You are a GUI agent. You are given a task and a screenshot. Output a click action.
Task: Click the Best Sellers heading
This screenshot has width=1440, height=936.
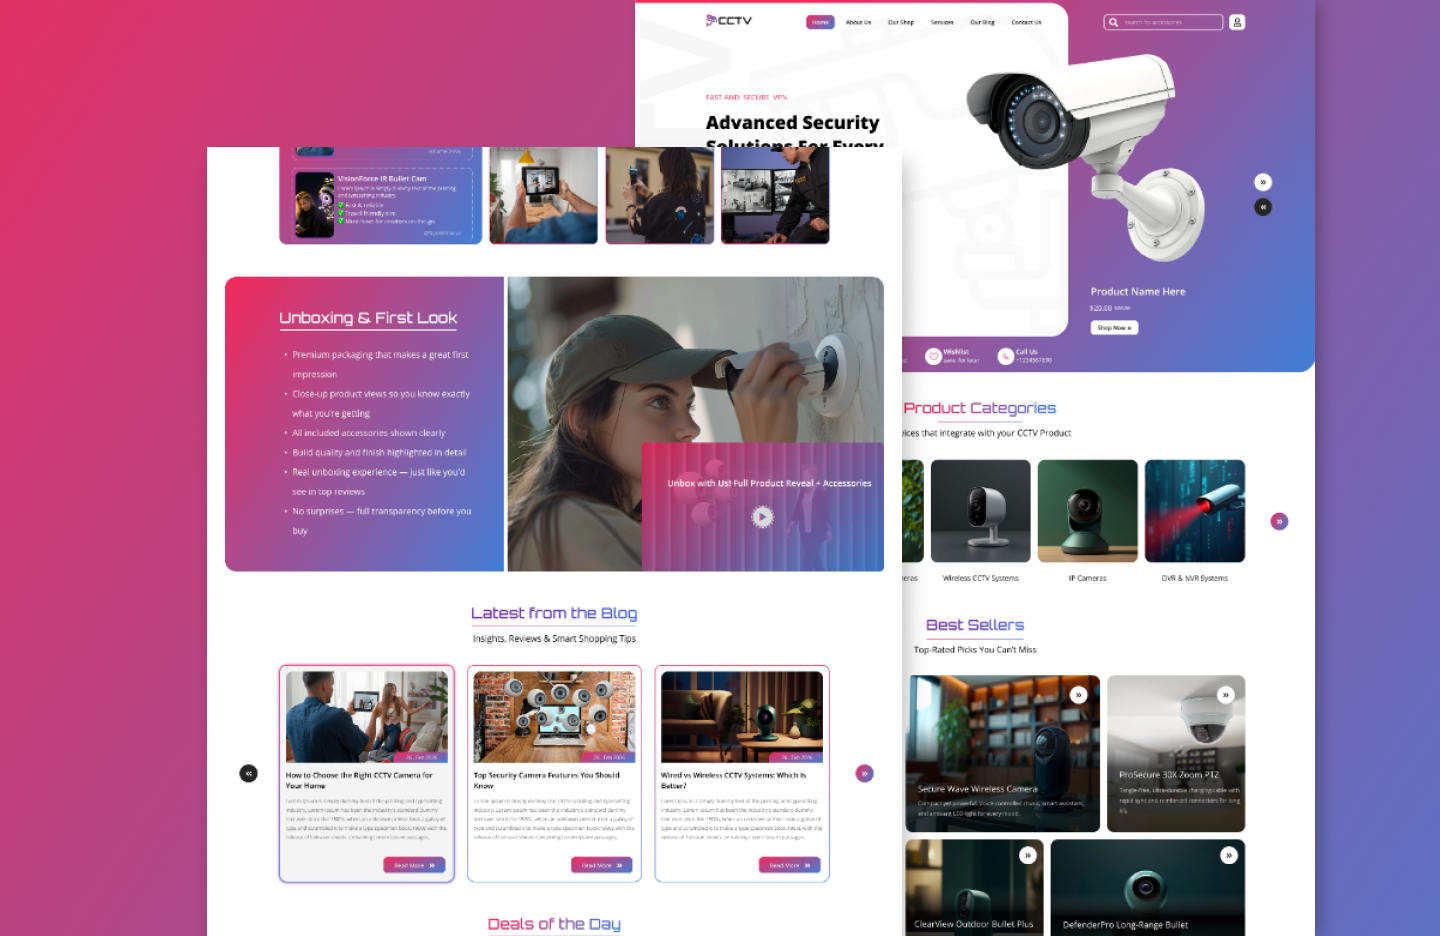[x=975, y=625]
